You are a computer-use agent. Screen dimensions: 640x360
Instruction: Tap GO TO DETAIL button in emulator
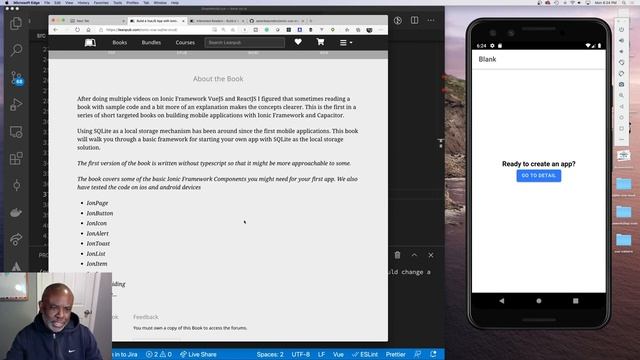pos(538,176)
